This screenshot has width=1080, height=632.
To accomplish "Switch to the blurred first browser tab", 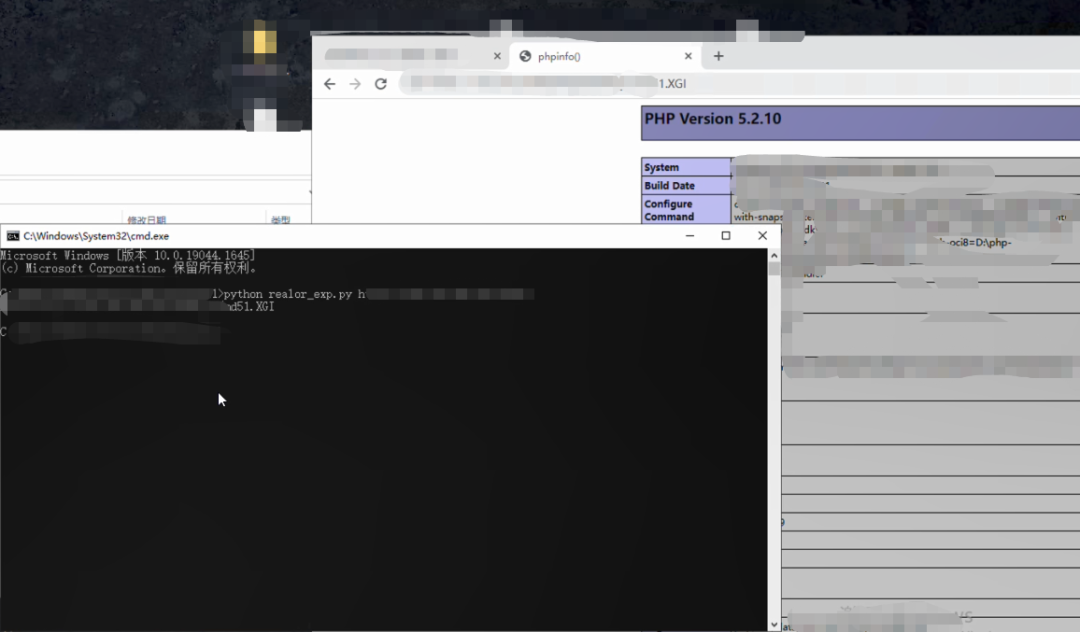I will [x=412, y=56].
